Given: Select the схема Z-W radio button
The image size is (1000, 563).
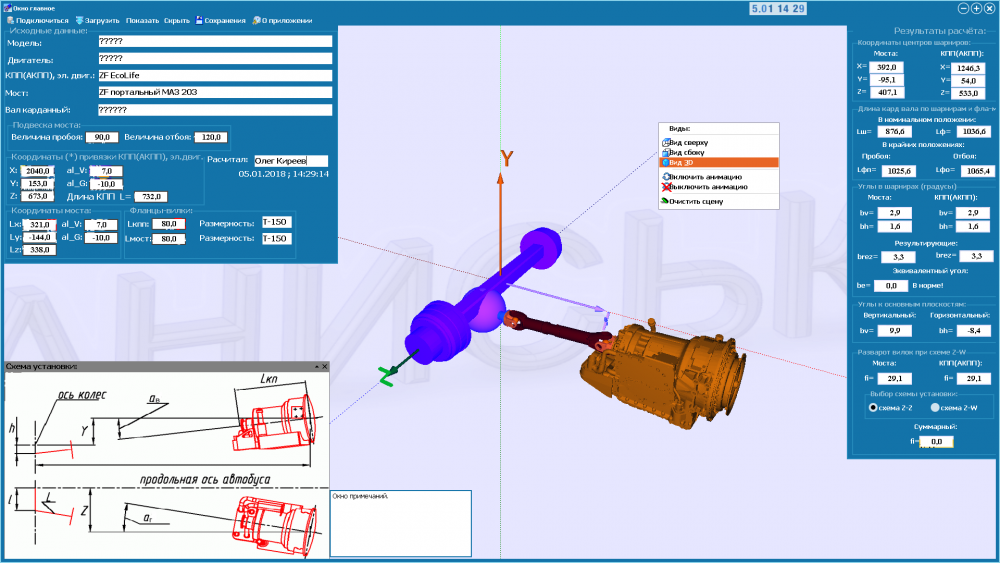Looking at the screenshot, I should pos(935,407).
